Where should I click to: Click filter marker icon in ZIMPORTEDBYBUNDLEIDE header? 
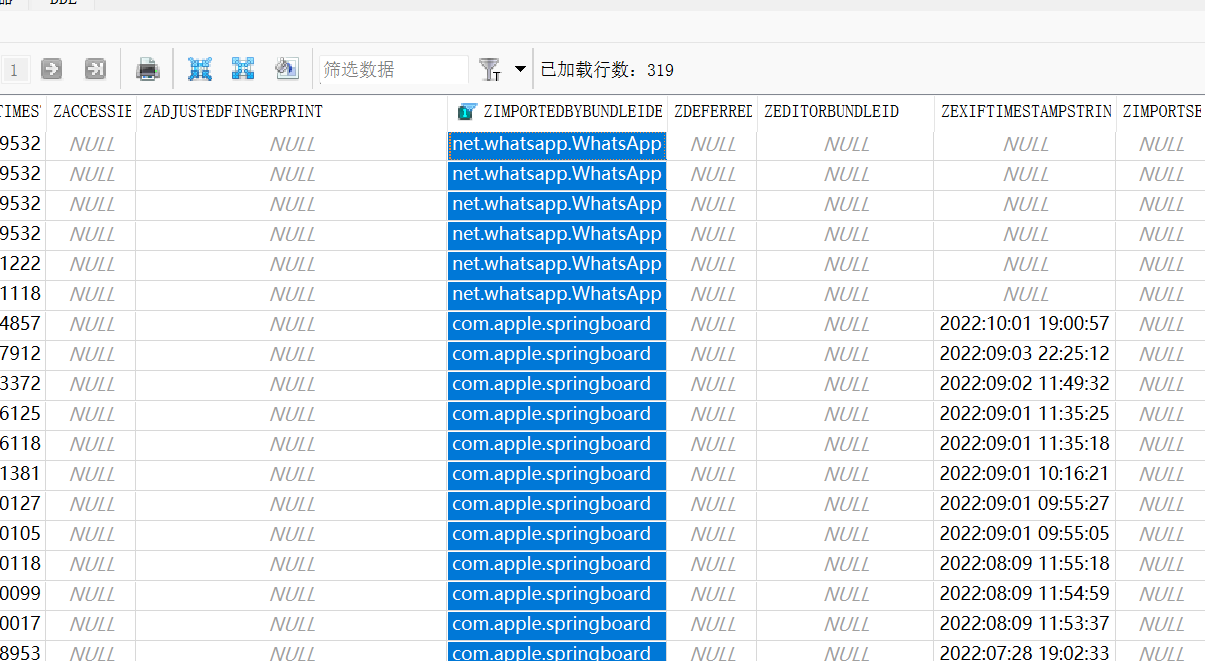(466, 112)
